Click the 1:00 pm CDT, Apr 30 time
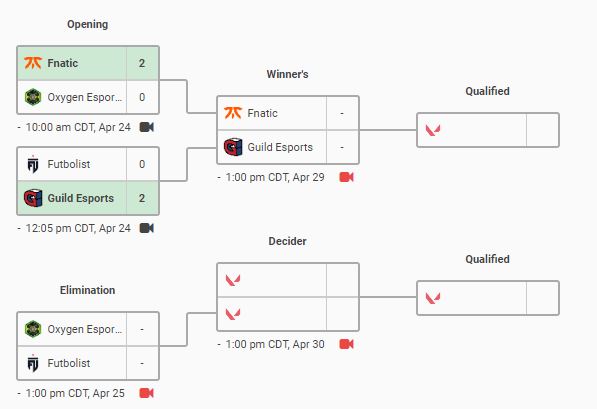Viewport: 597px width, 409px height. (x=275, y=344)
